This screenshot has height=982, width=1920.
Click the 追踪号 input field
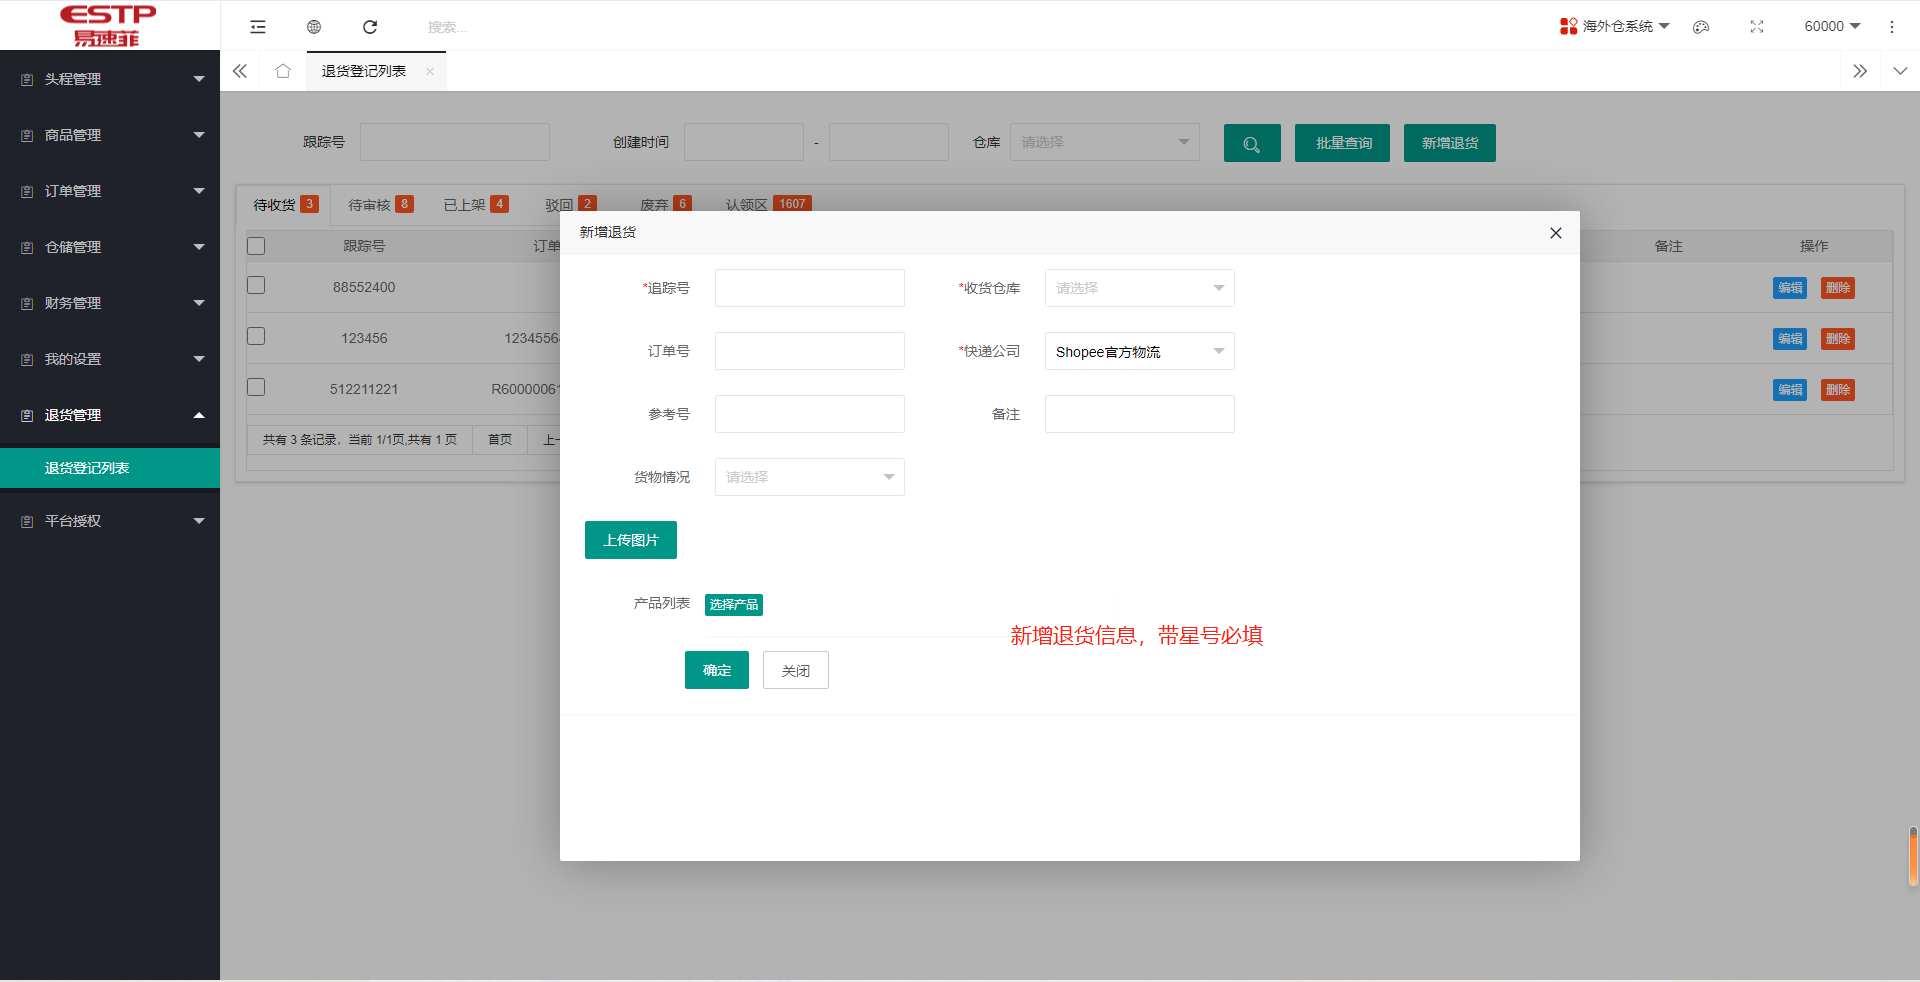coord(809,288)
